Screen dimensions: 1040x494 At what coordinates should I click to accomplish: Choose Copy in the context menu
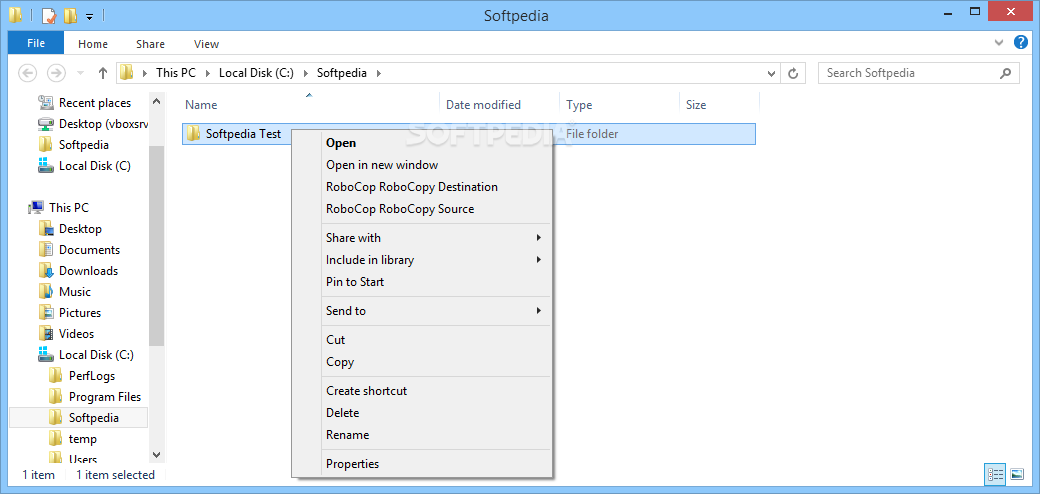pyautogui.click(x=340, y=362)
